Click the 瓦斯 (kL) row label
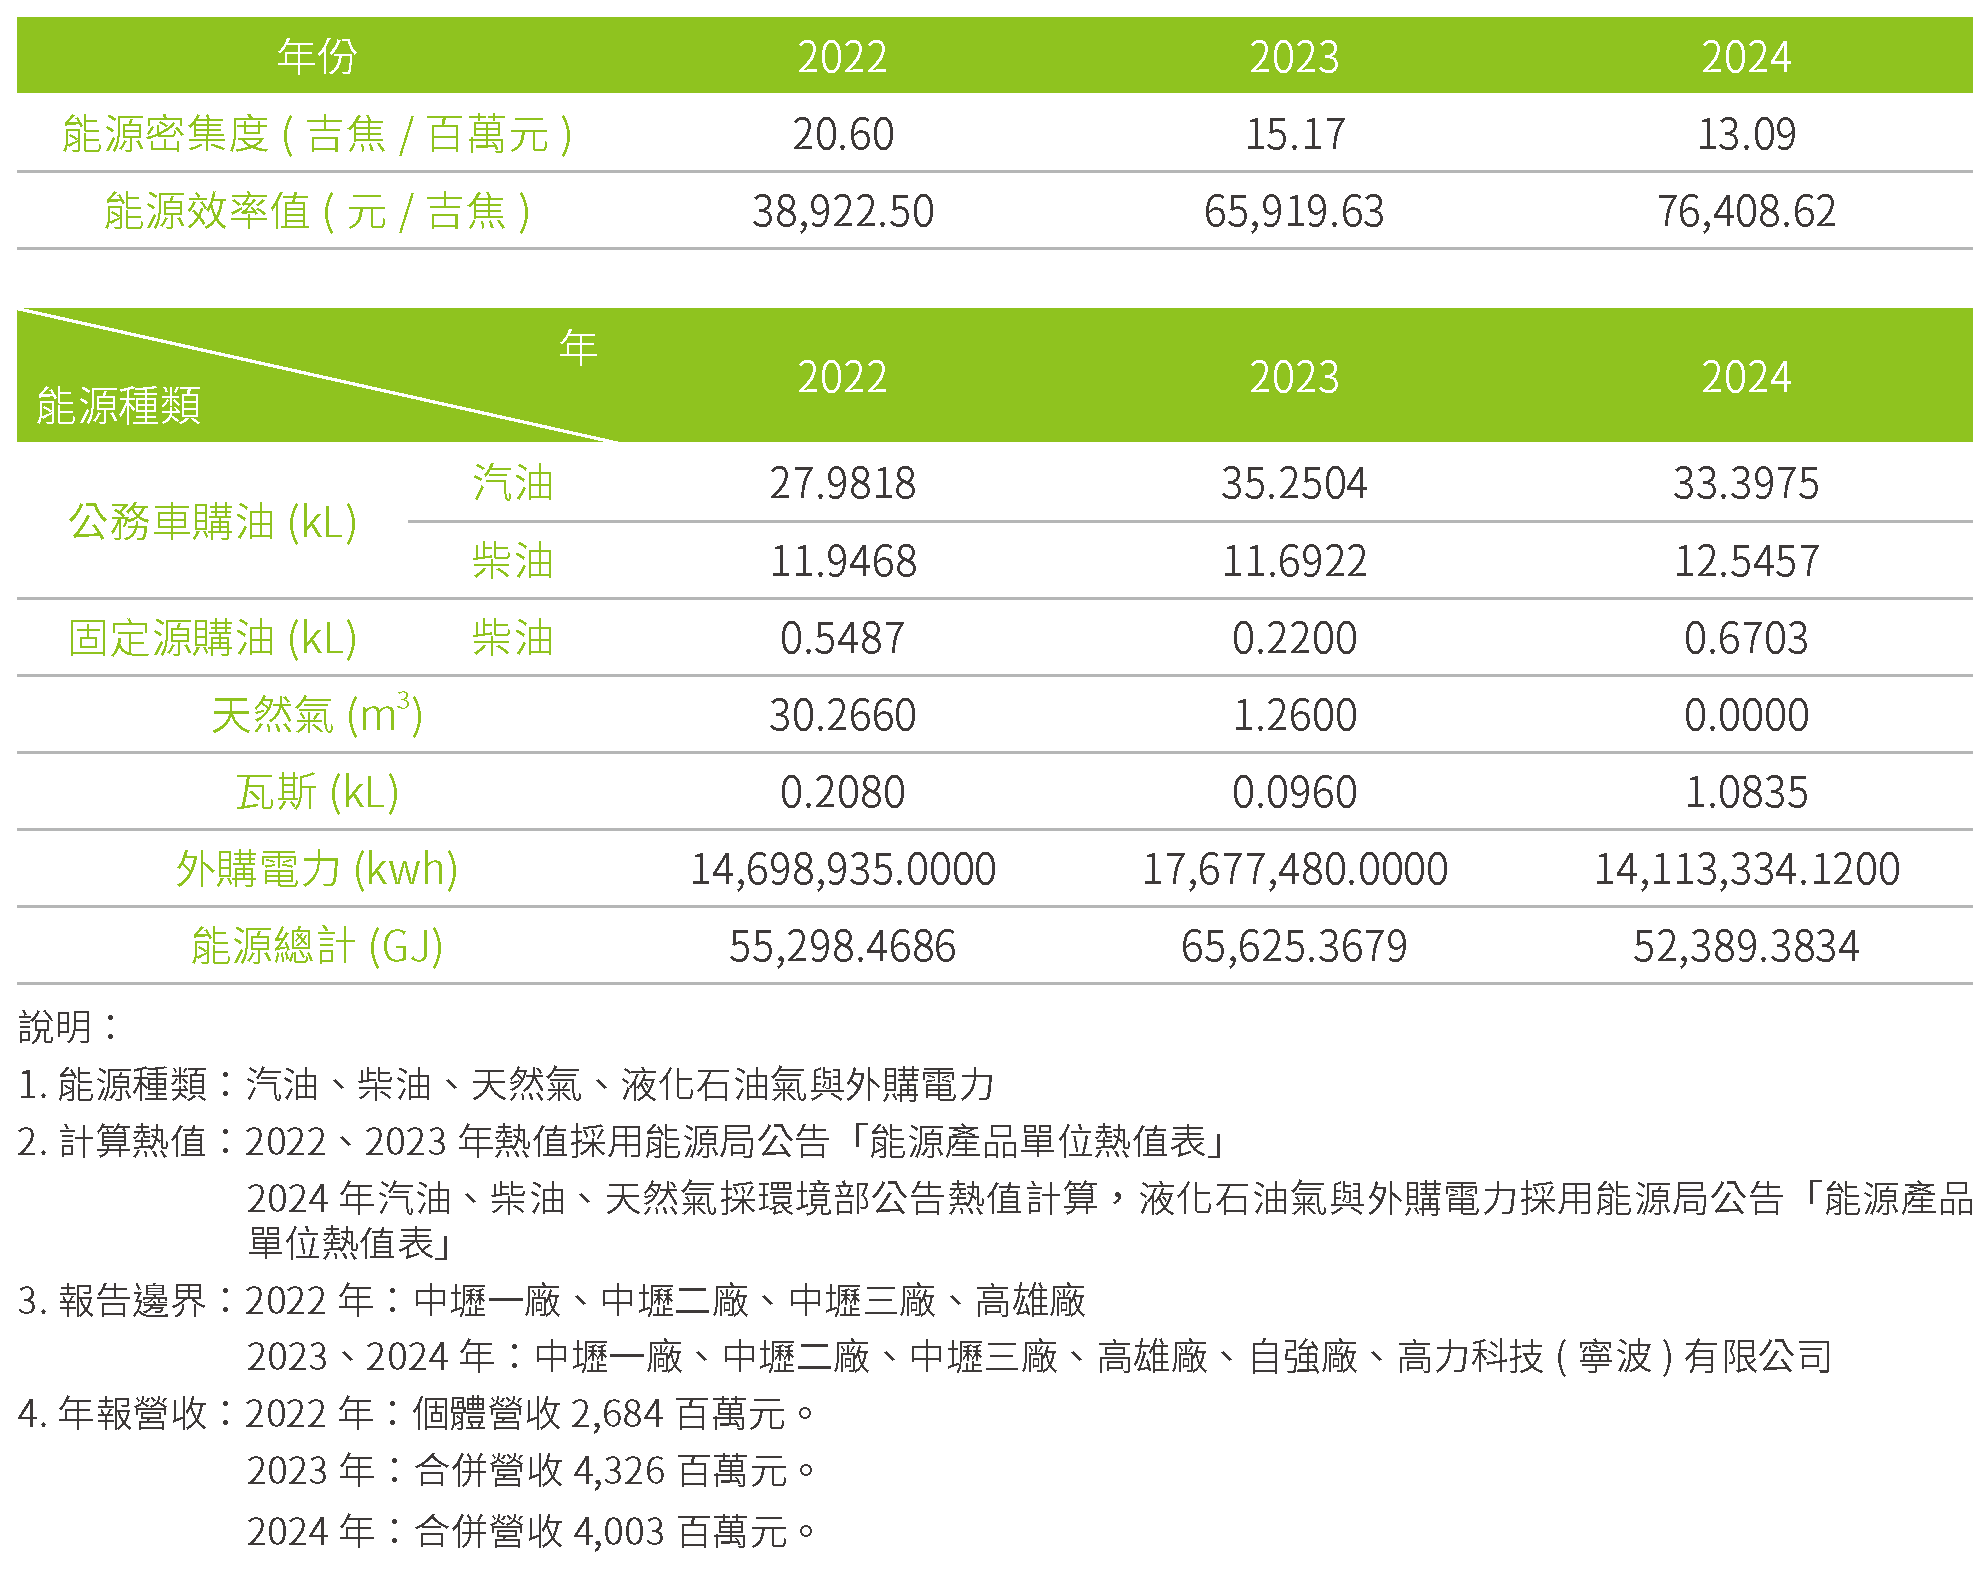 (317, 792)
